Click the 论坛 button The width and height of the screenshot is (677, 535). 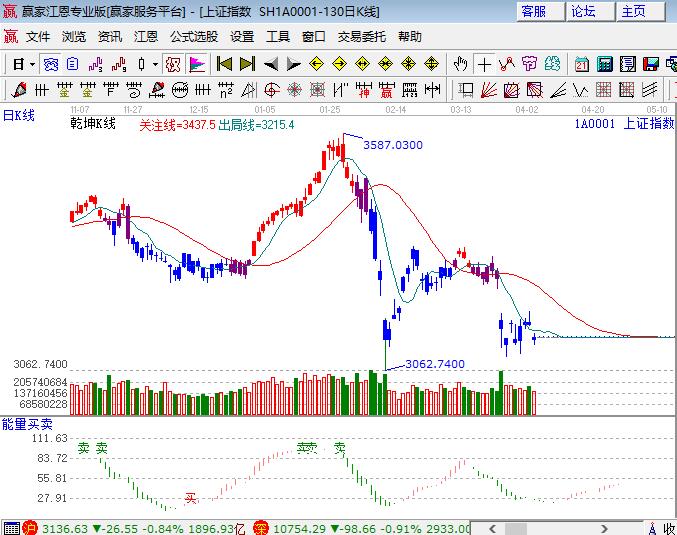(584, 11)
